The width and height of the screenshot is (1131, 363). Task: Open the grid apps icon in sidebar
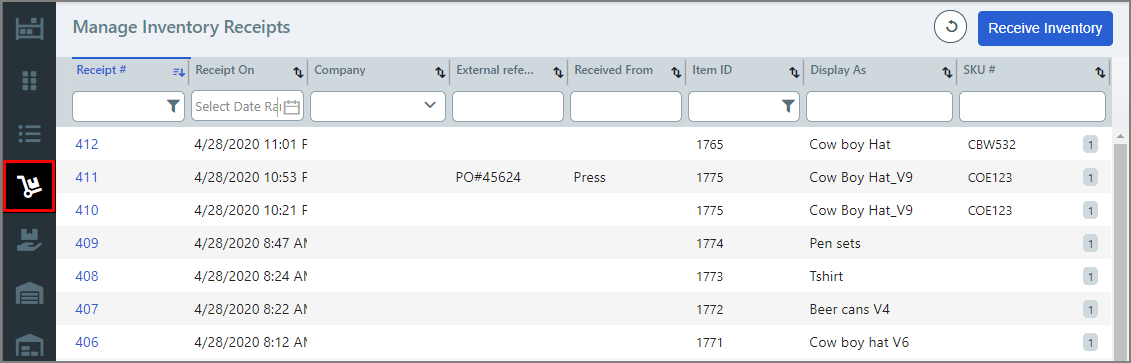tap(30, 81)
